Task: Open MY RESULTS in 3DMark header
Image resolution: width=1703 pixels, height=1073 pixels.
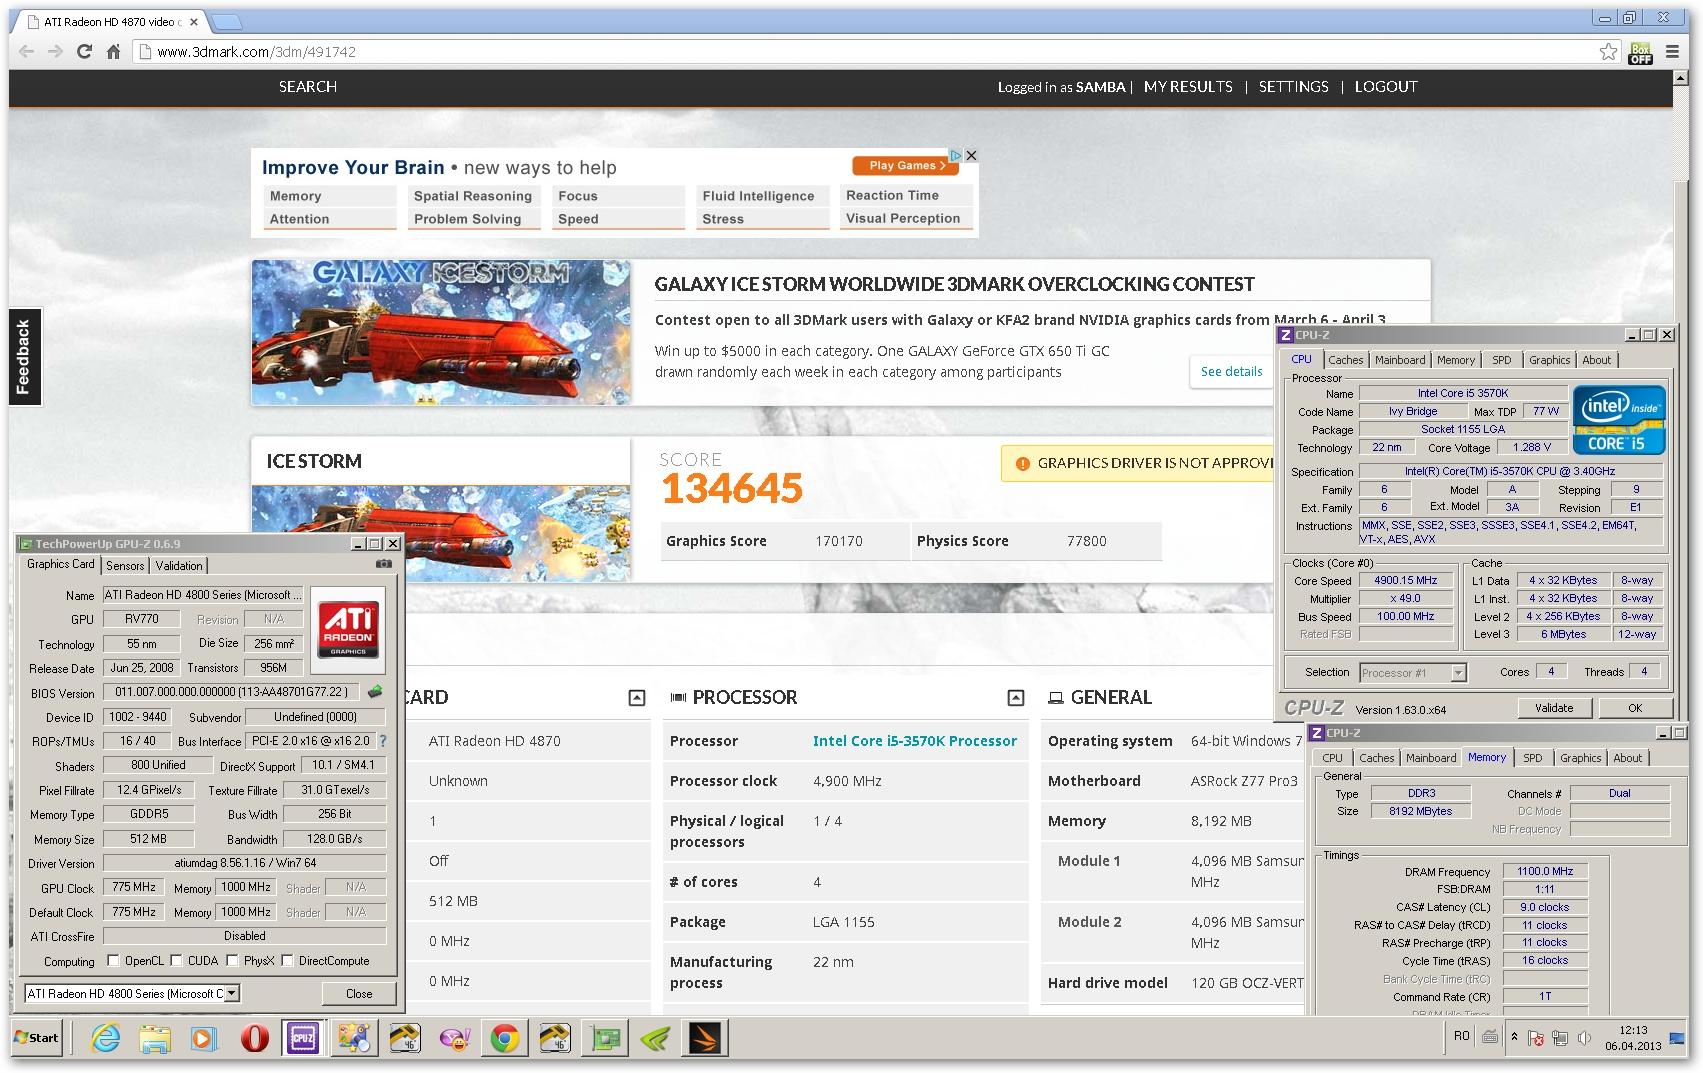Action: (x=1188, y=87)
